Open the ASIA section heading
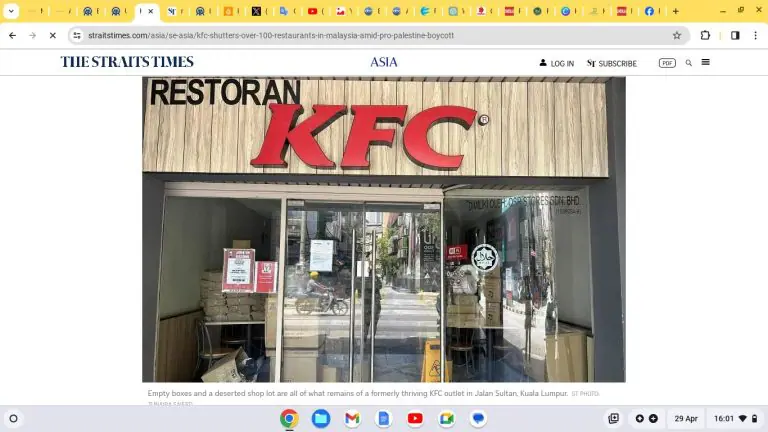Image resolution: width=768 pixels, height=432 pixels. [x=384, y=62]
